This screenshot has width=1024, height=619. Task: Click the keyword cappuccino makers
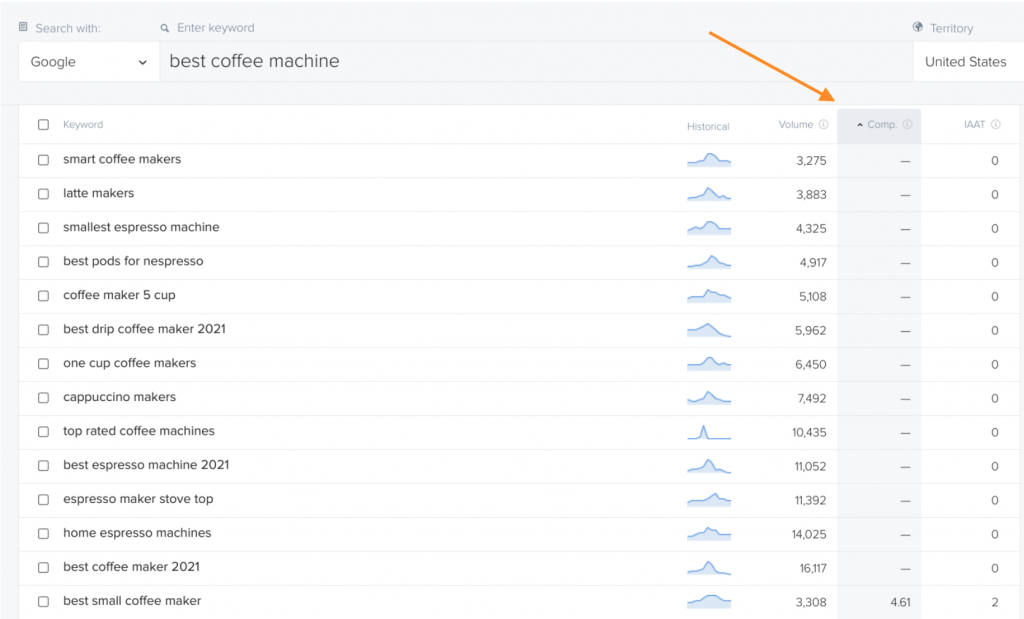[120, 396]
